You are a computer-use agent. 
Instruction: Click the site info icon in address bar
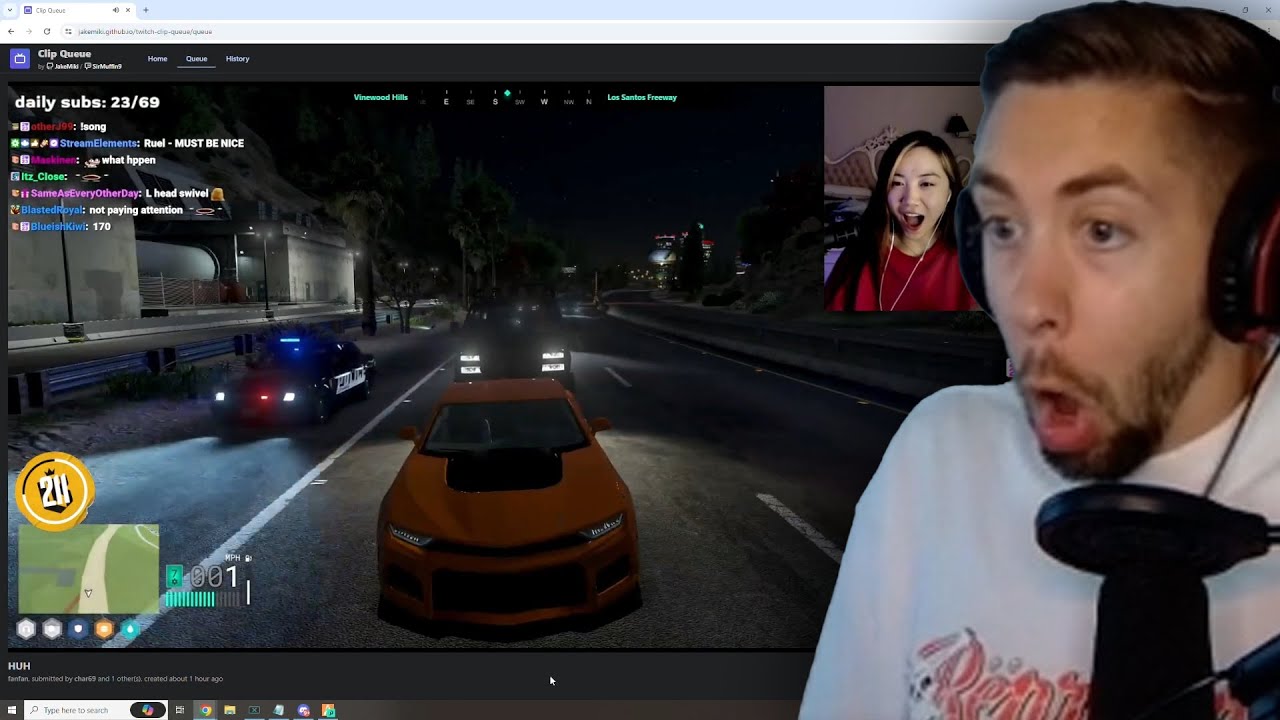68,31
